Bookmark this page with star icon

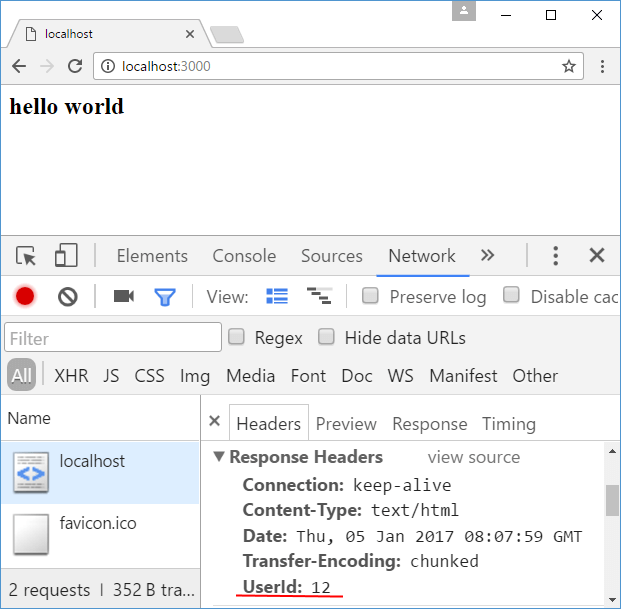pyautogui.click(x=568, y=67)
